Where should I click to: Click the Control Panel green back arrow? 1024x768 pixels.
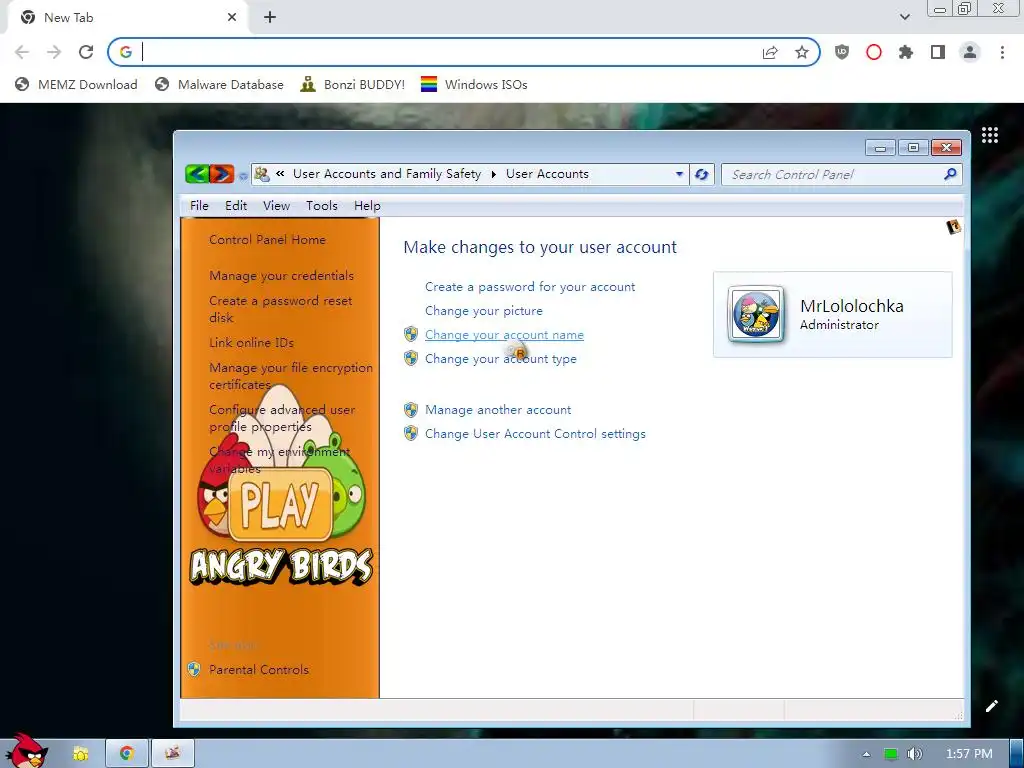197,174
